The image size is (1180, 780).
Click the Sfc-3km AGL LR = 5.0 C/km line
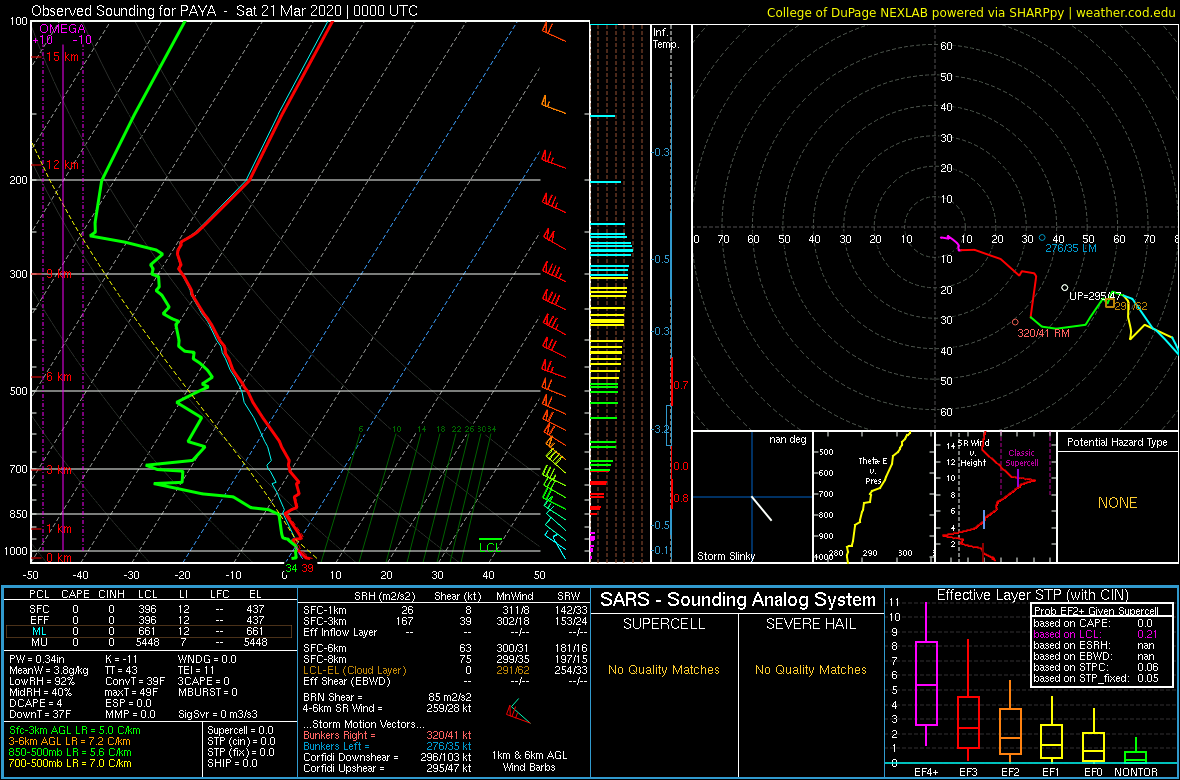(x=75, y=731)
